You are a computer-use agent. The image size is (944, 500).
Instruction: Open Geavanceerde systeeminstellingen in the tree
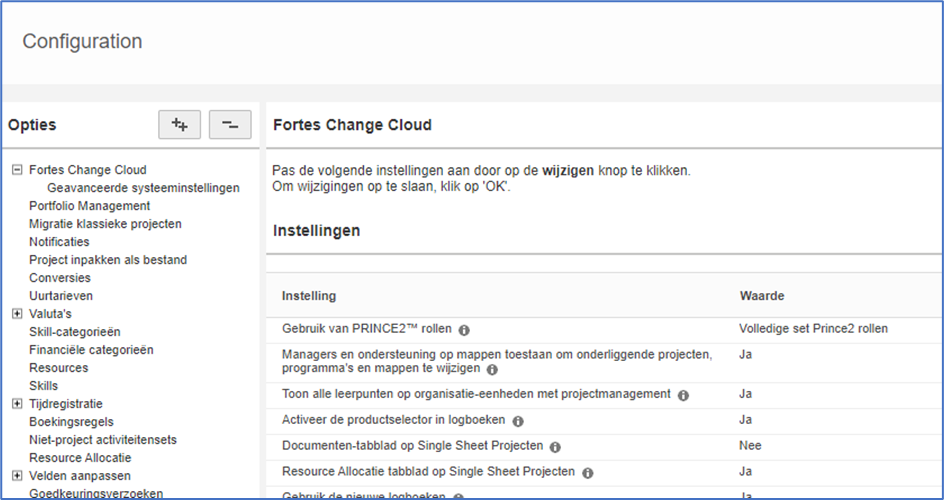tap(143, 188)
